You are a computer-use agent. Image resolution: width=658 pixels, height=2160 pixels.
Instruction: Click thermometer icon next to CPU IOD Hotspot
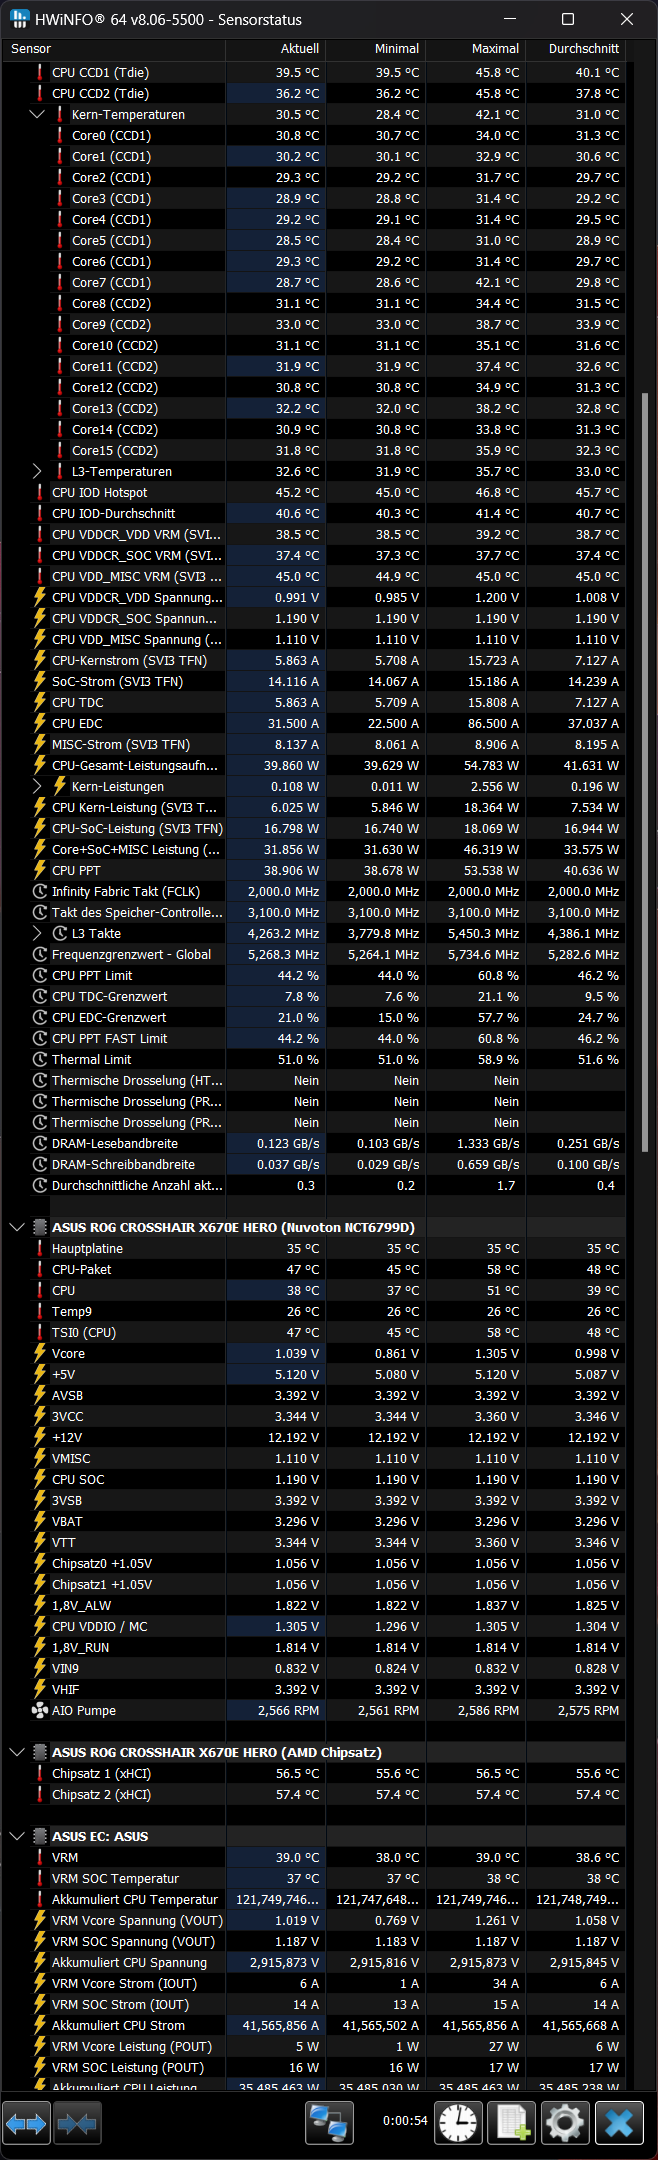(x=40, y=492)
